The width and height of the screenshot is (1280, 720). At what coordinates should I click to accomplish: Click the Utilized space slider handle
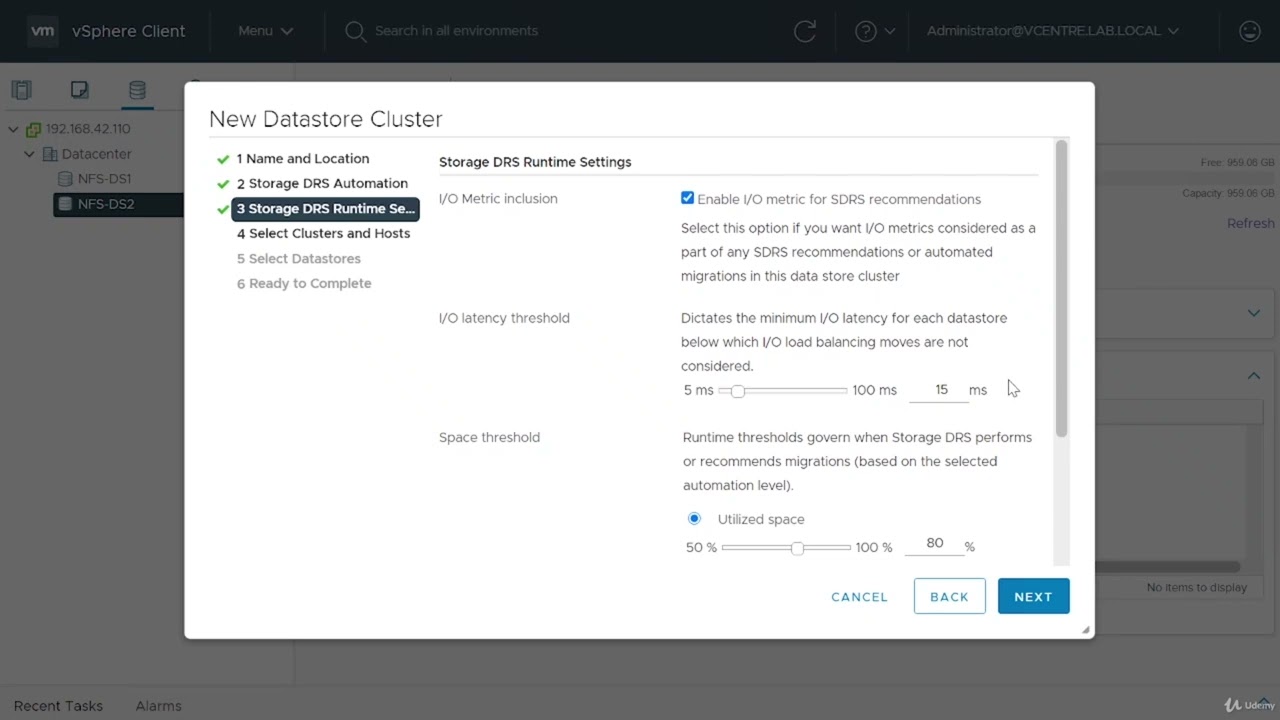pyautogui.click(x=797, y=547)
